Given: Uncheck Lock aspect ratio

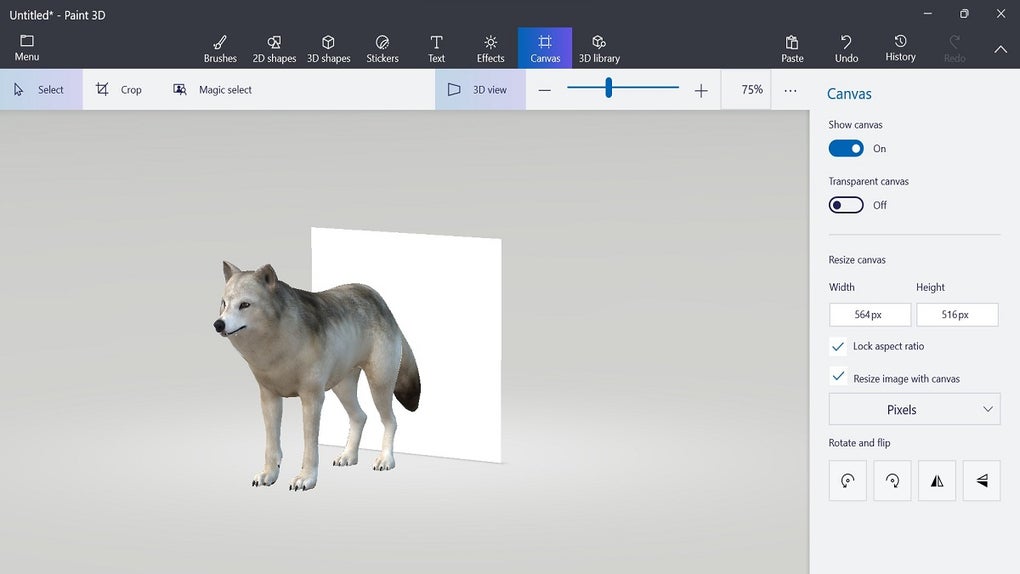Looking at the screenshot, I should coord(838,346).
